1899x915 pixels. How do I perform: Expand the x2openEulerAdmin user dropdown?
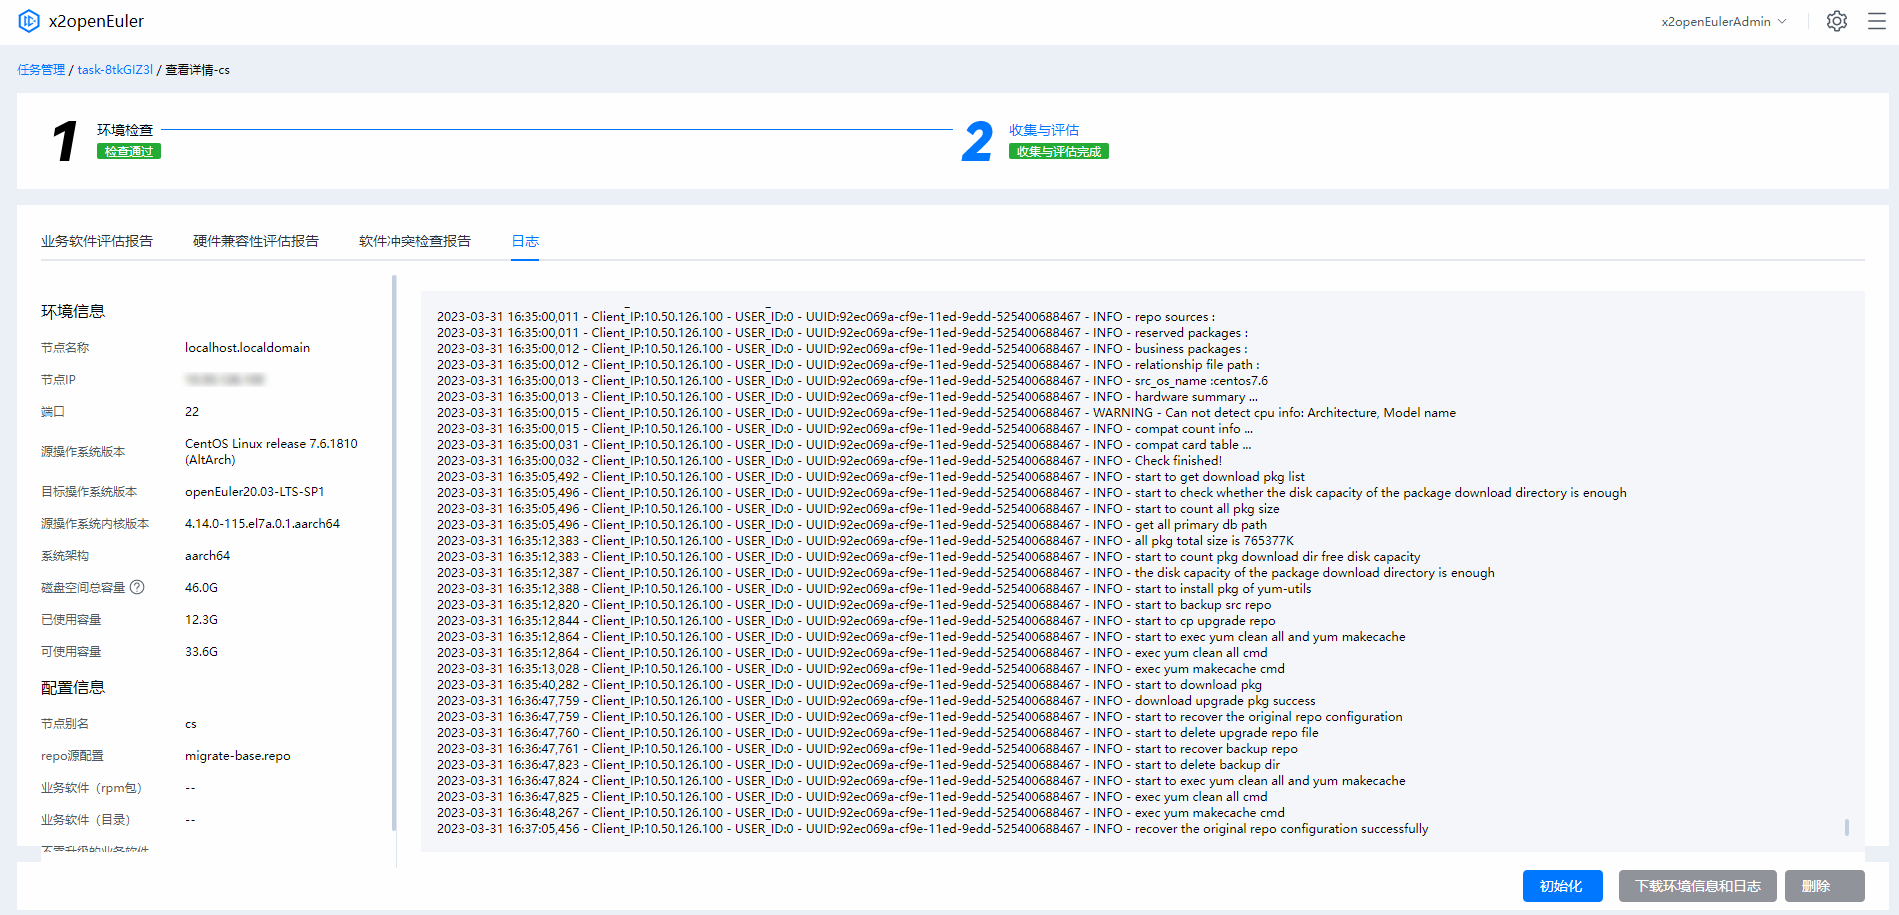tap(1723, 21)
